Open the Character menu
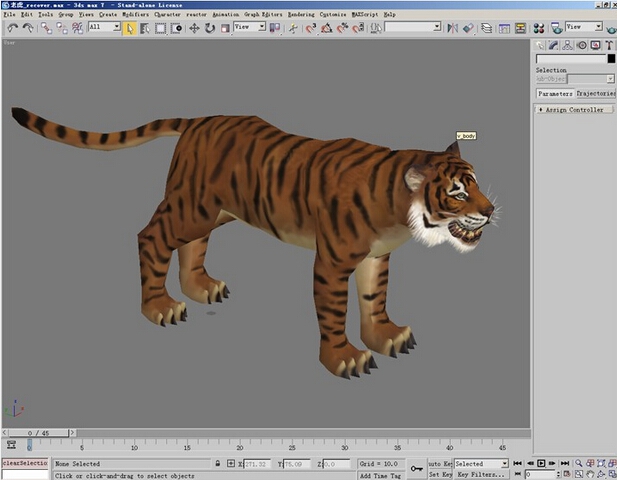The image size is (617, 480). [x=167, y=15]
